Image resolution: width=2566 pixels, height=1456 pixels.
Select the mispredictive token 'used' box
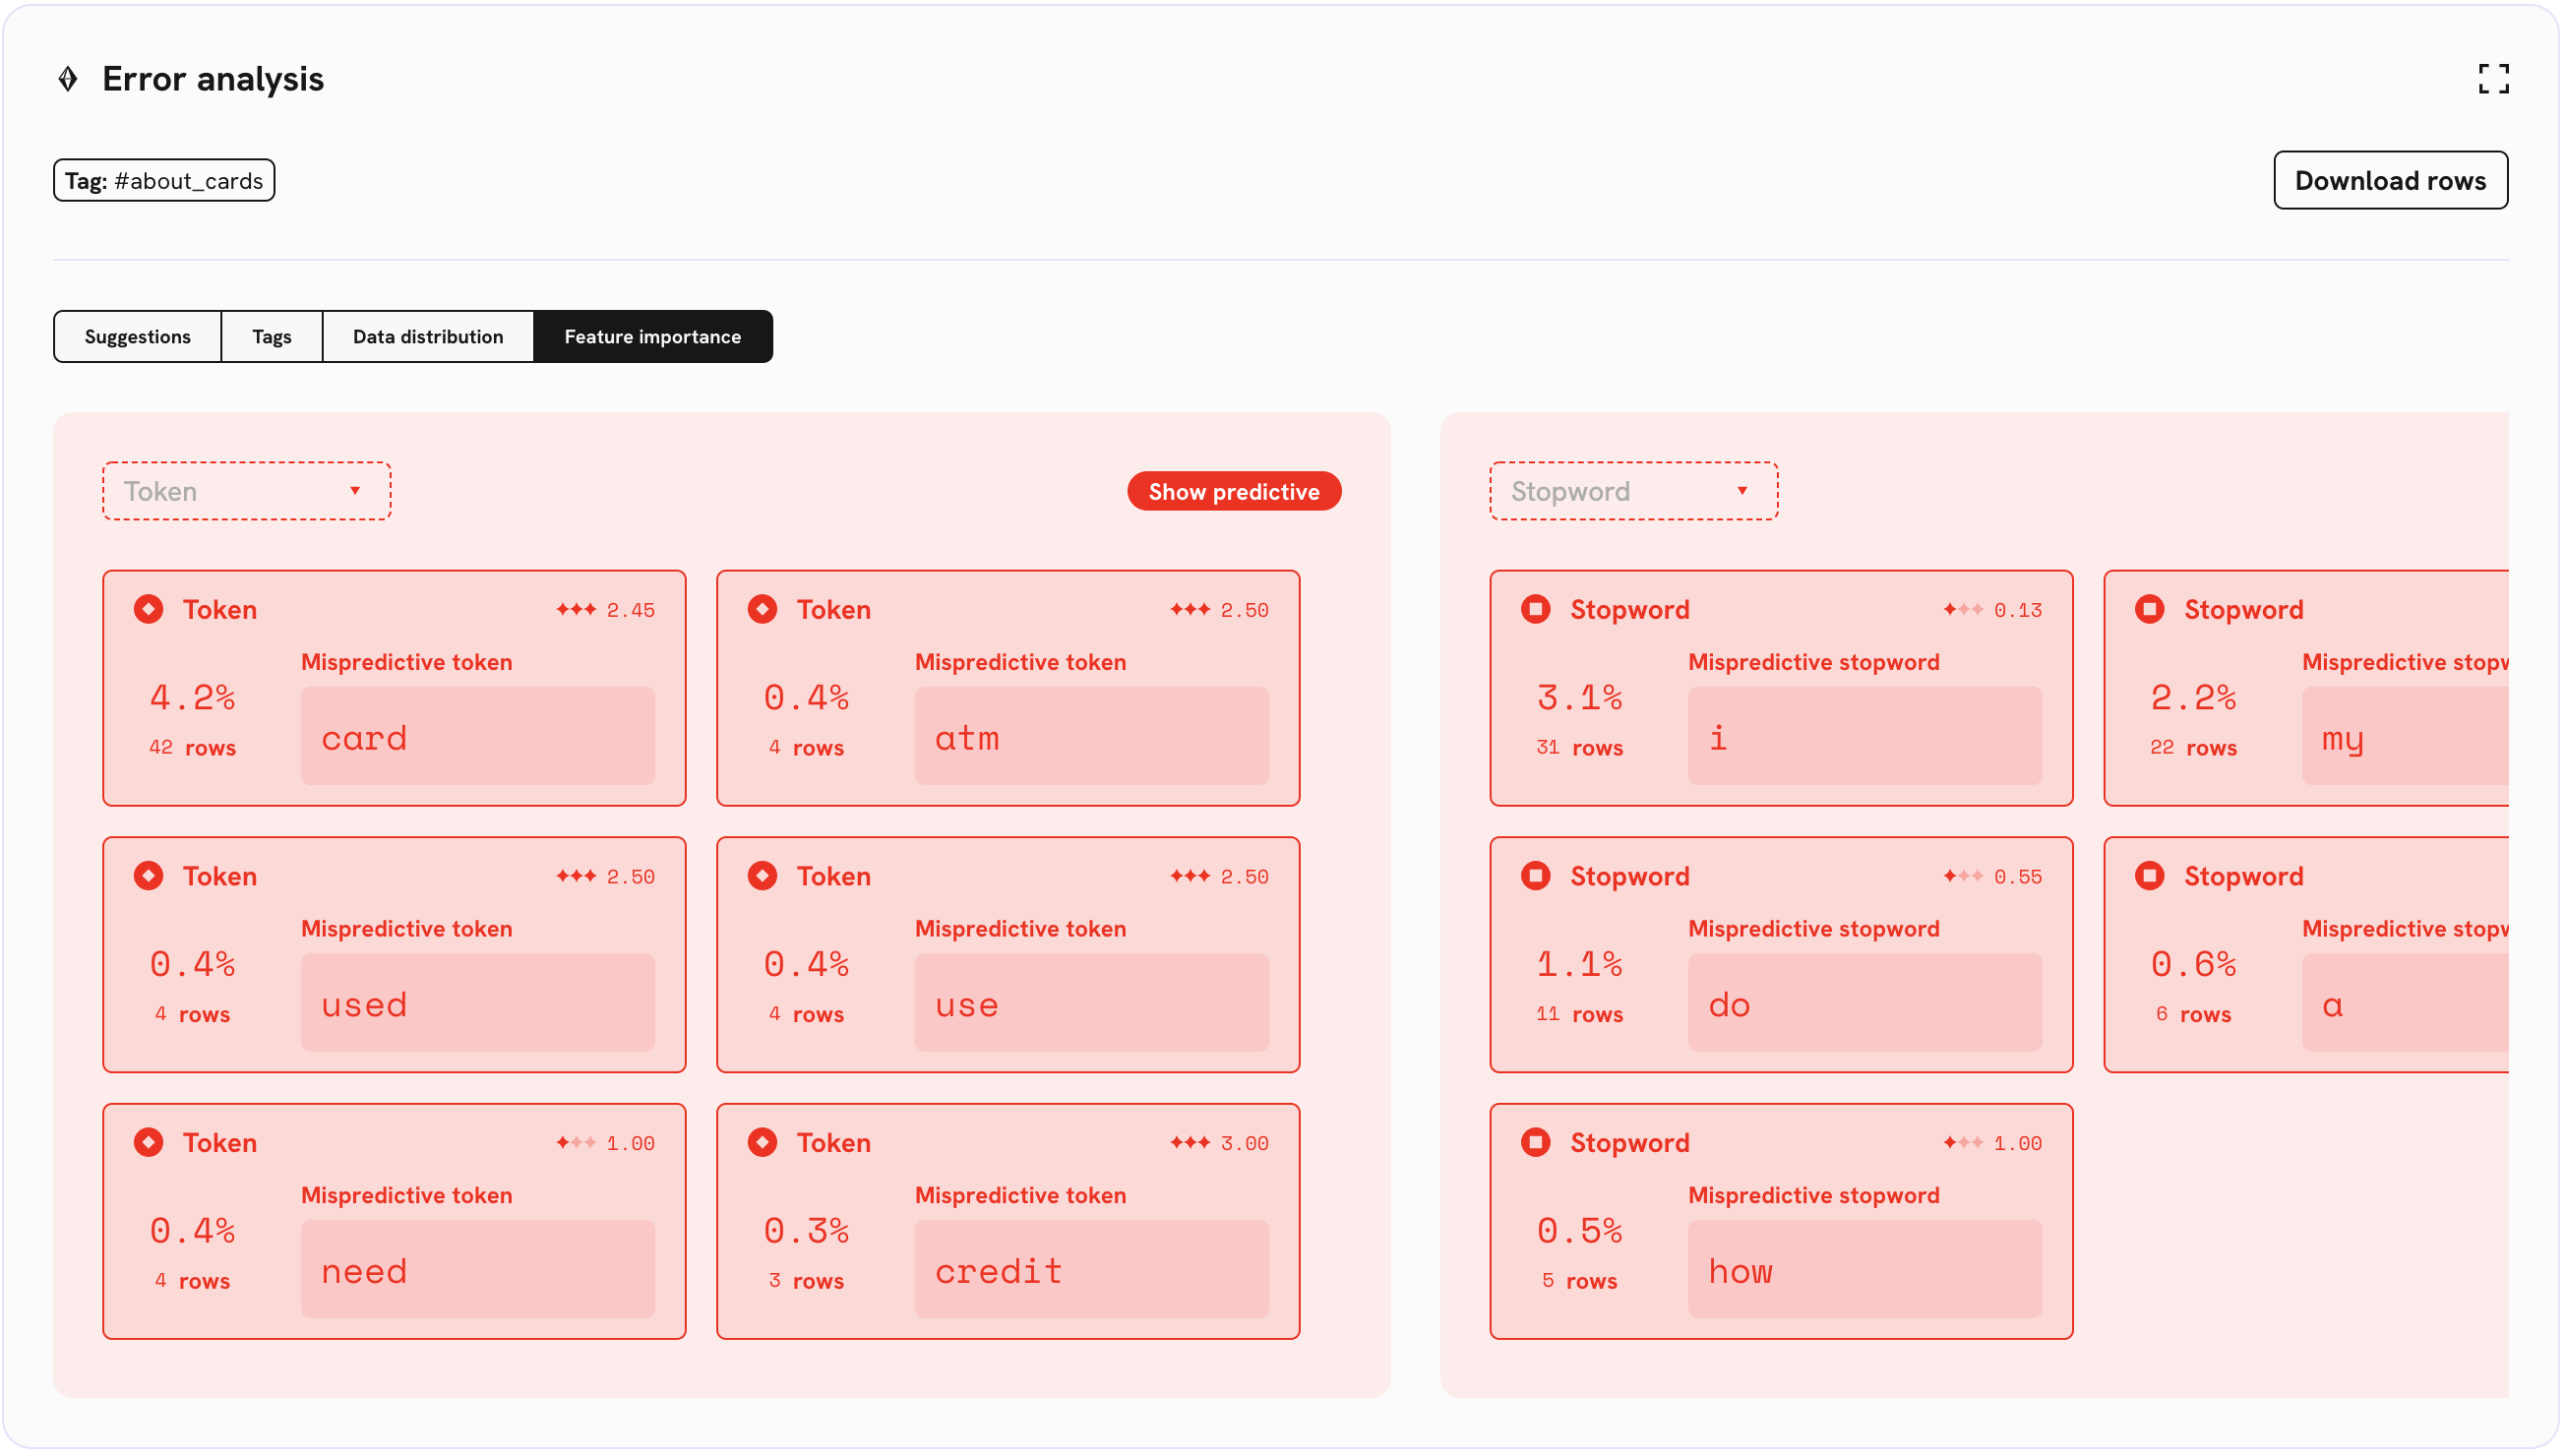point(479,1004)
